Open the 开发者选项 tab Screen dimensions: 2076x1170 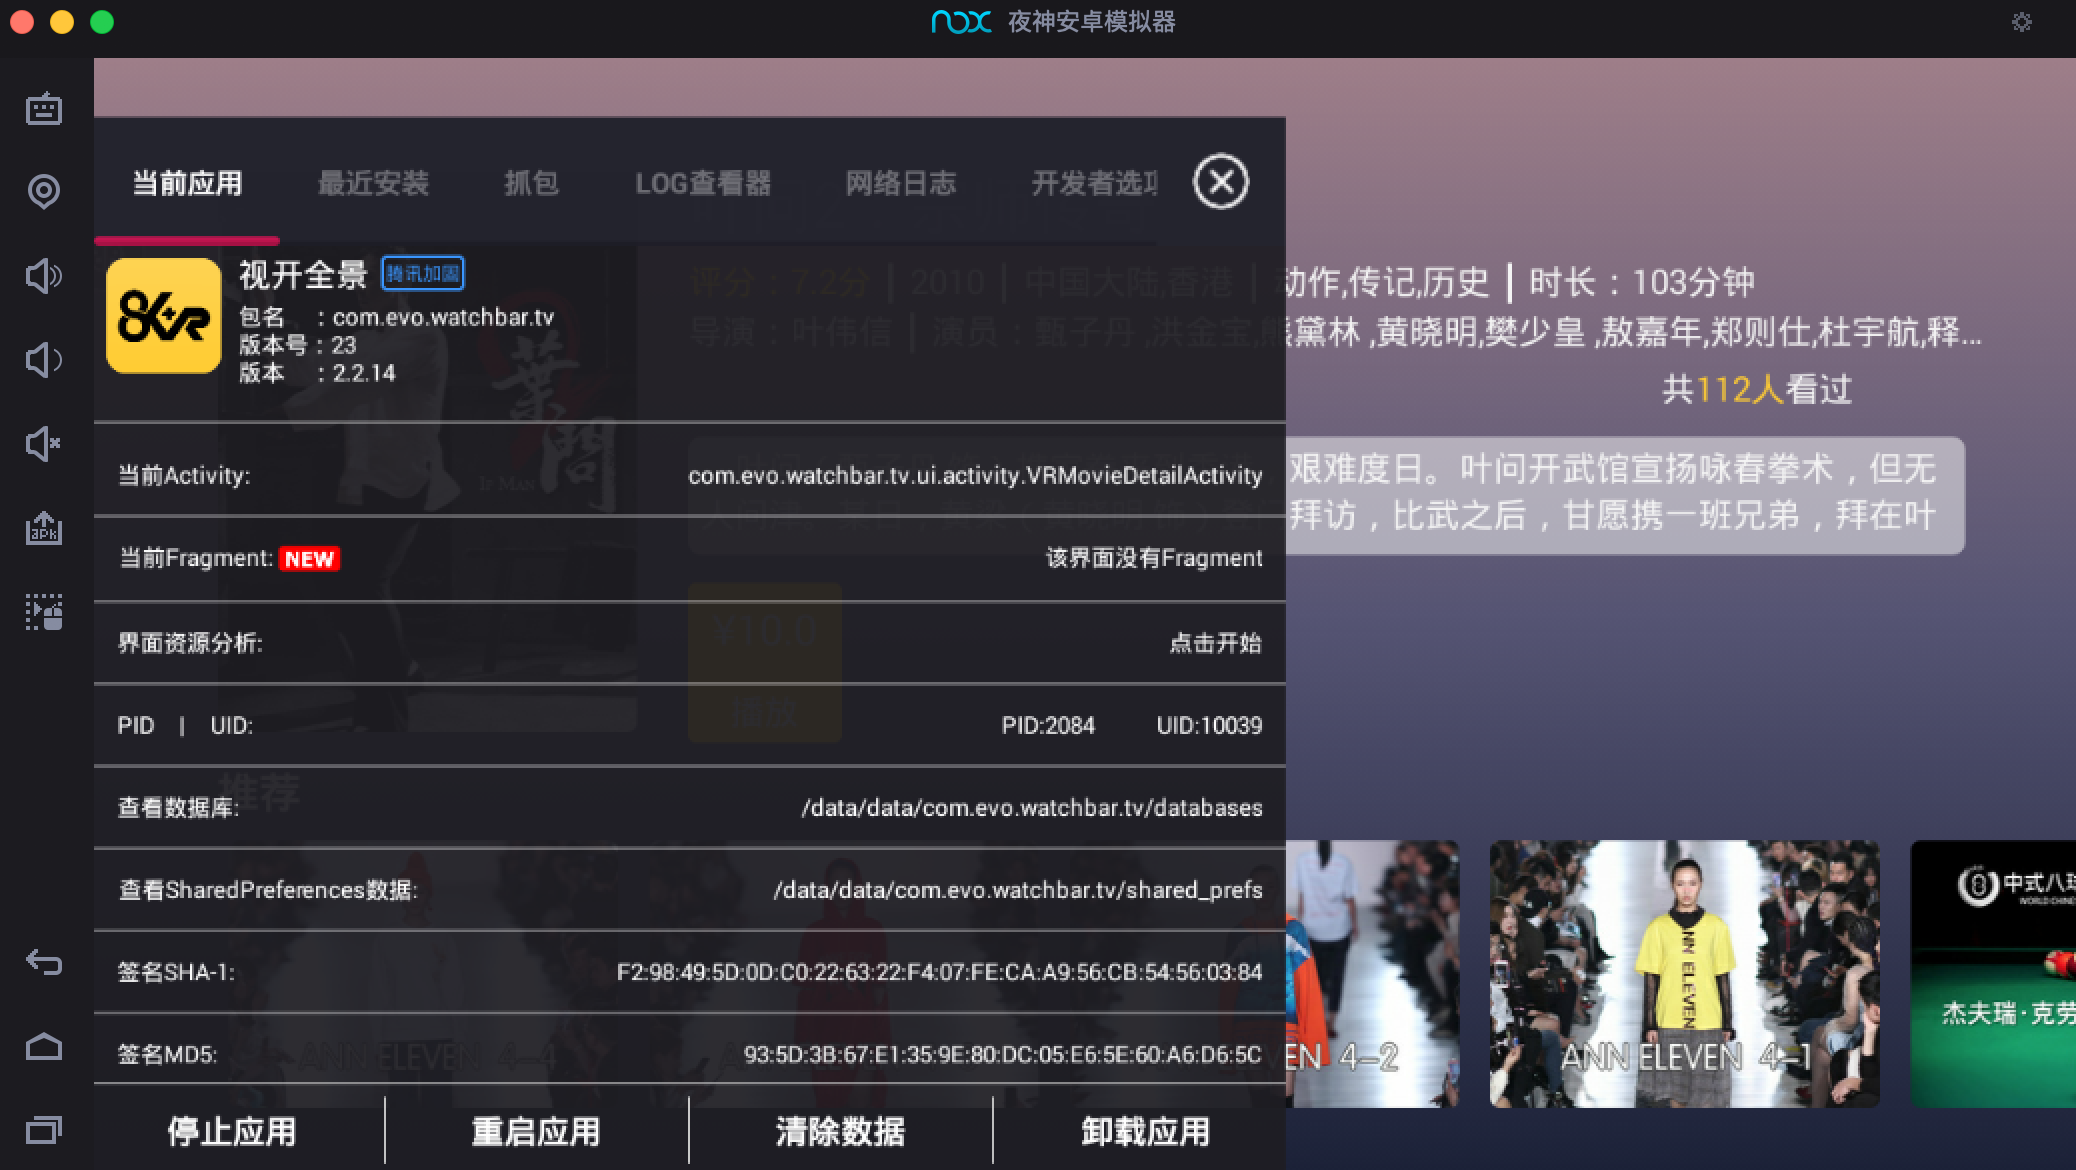click(1095, 183)
